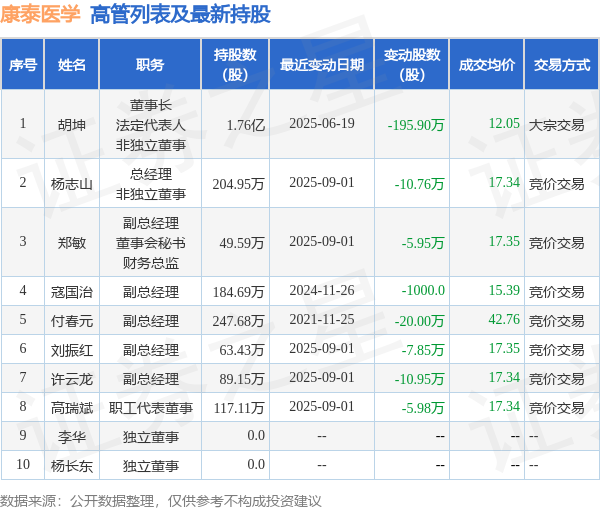Click 付春元's 42.76 average price
This screenshot has width=600, height=510.
(x=504, y=319)
